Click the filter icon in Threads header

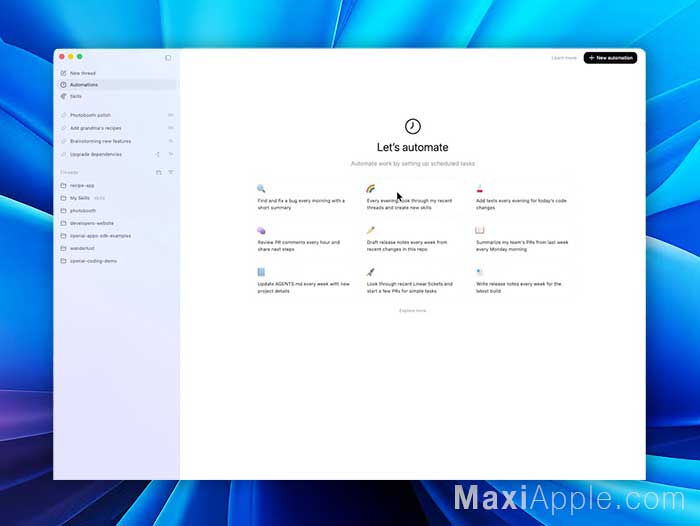click(x=171, y=172)
